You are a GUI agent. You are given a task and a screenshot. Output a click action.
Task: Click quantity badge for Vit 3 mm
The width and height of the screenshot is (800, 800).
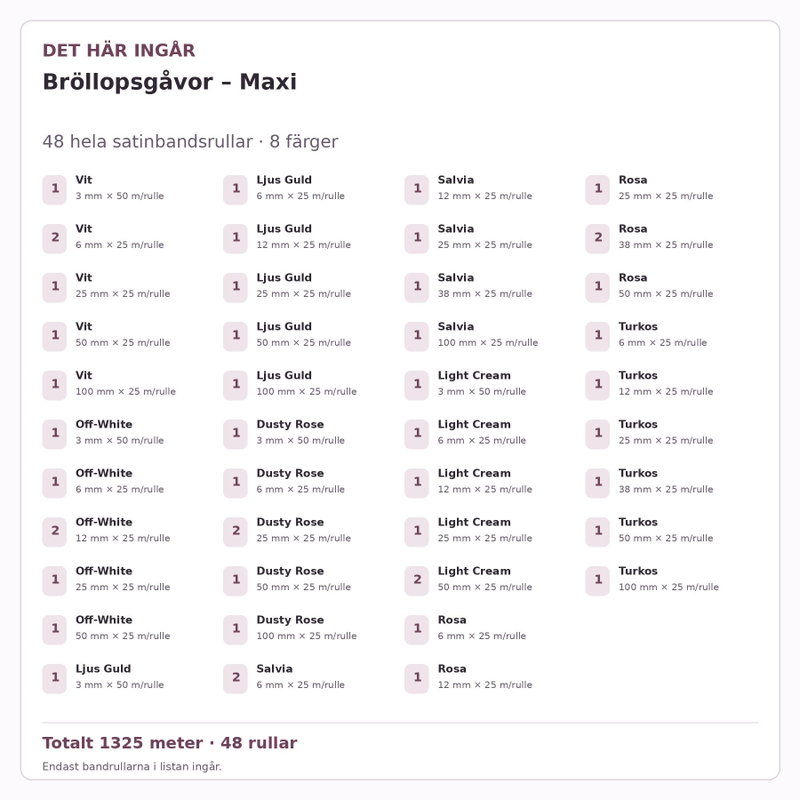[55, 189]
